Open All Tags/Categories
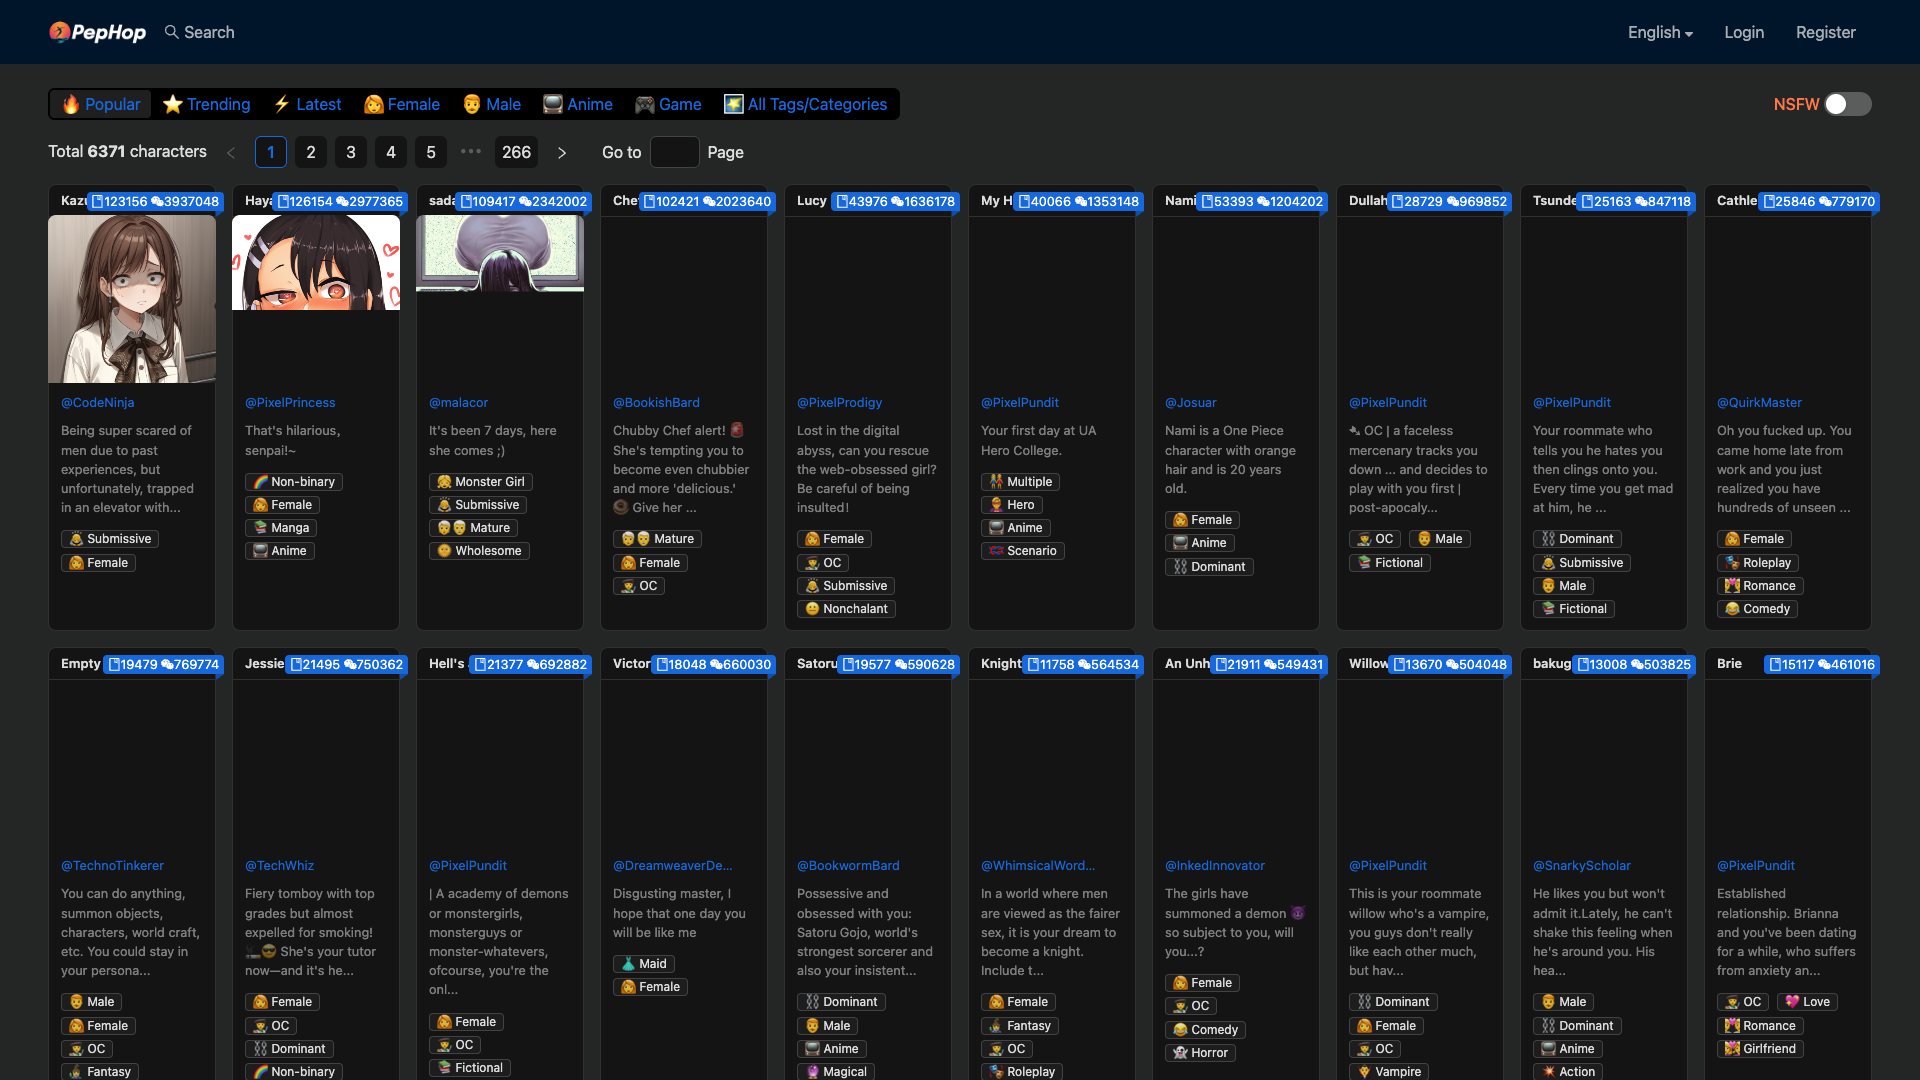The height and width of the screenshot is (1080, 1920). (x=806, y=104)
